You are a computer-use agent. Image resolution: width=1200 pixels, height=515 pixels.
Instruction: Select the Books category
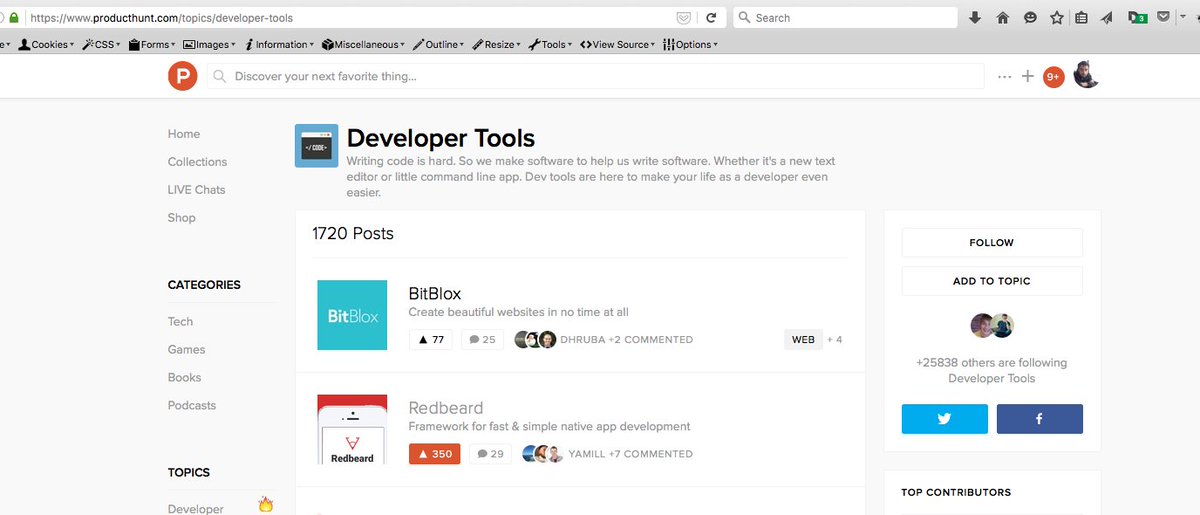click(185, 378)
